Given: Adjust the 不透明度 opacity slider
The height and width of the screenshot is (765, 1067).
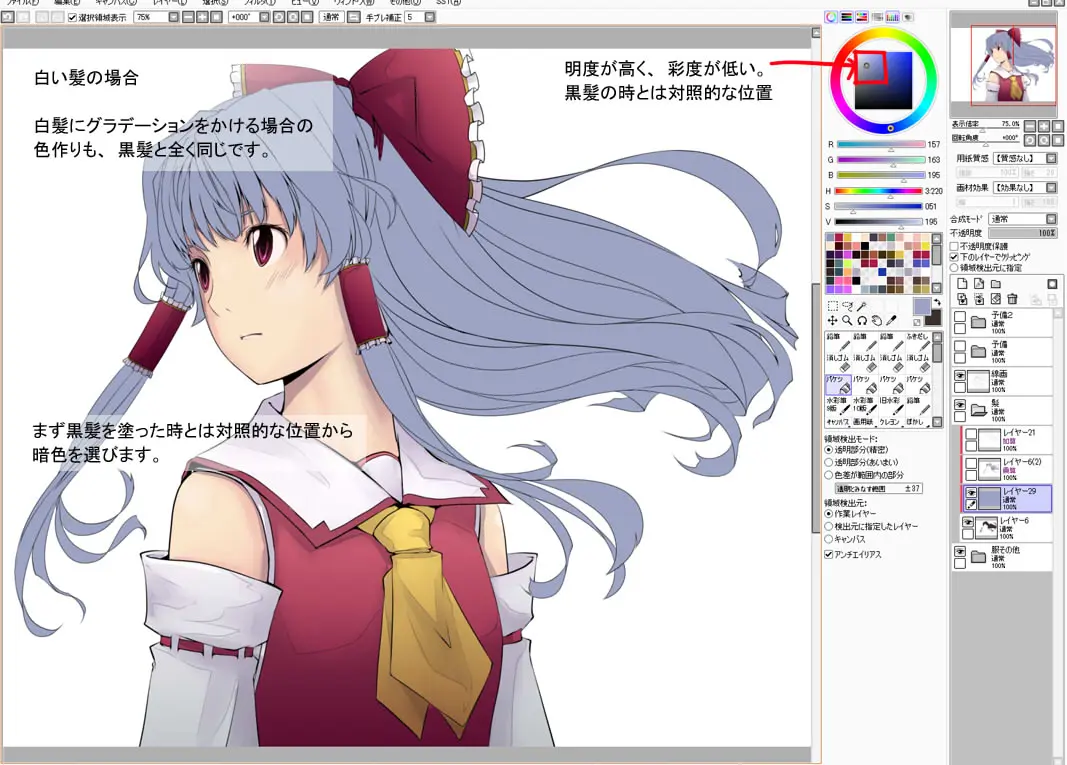Looking at the screenshot, I should [x=1023, y=233].
